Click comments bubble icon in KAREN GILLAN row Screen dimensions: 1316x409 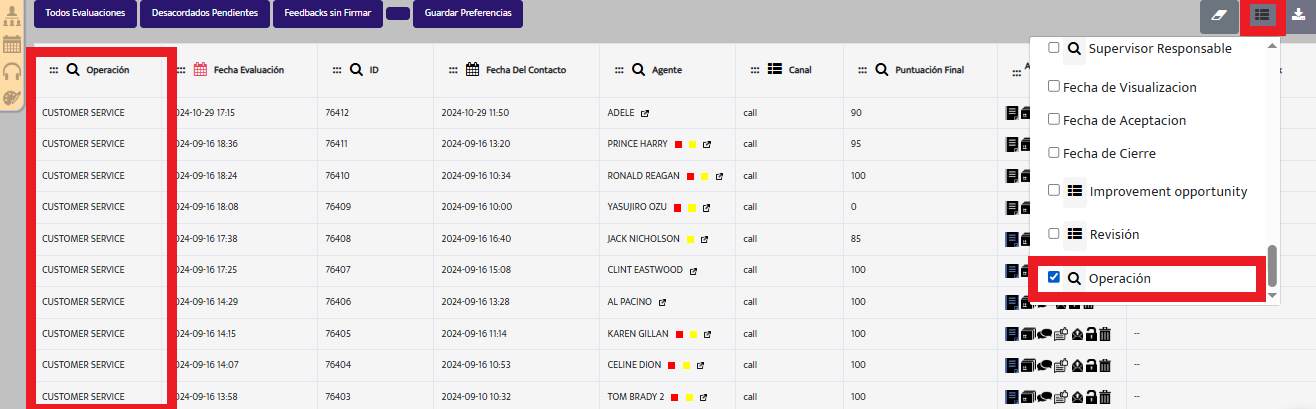1044,334
